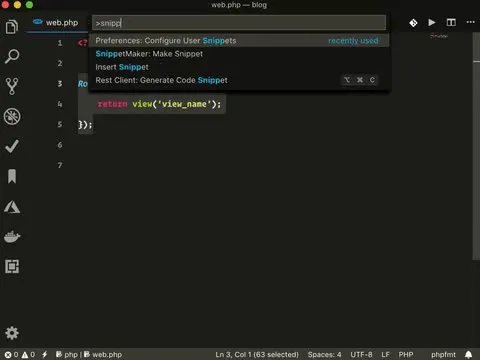The width and height of the screenshot is (480, 360).
Task: Open the More Actions ellipsis menu
Action: tap(470, 22)
